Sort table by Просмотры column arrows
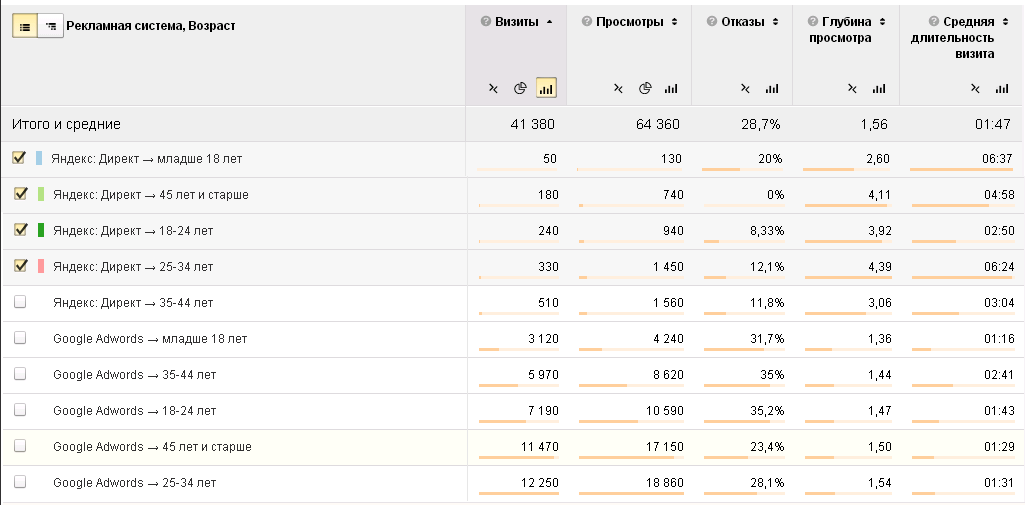 (x=675, y=22)
